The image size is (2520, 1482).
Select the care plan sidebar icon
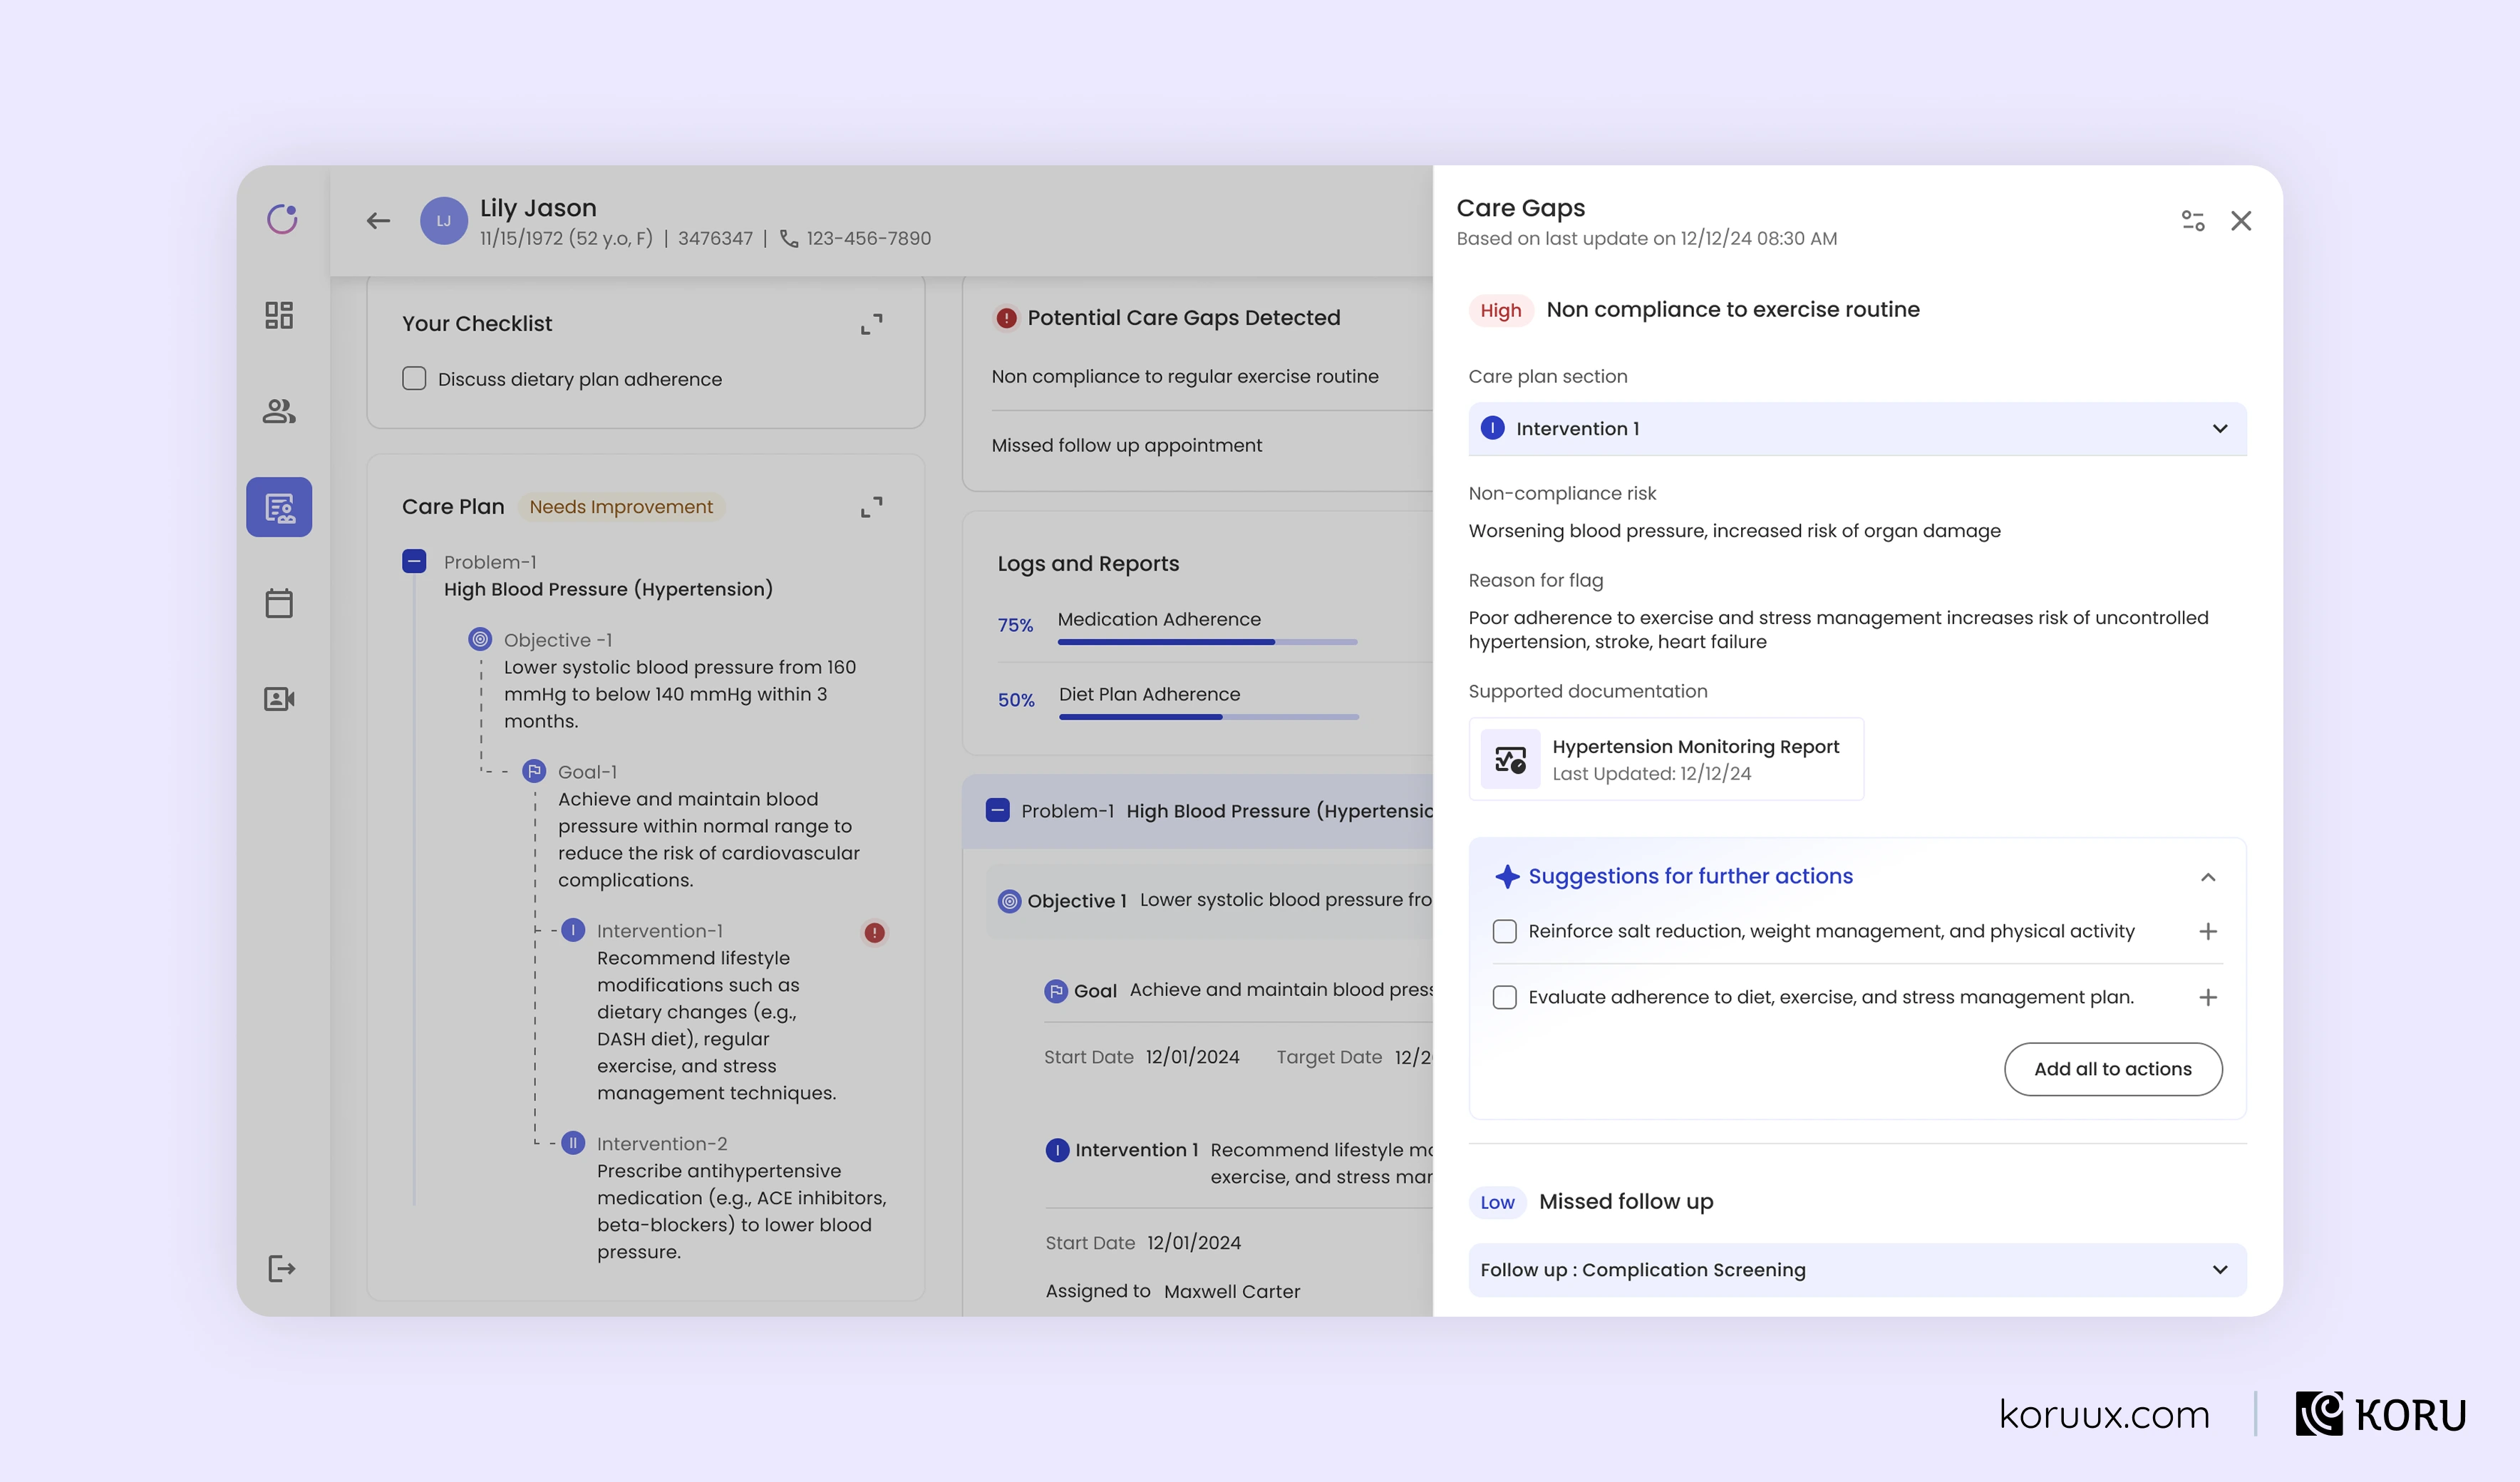point(279,507)
